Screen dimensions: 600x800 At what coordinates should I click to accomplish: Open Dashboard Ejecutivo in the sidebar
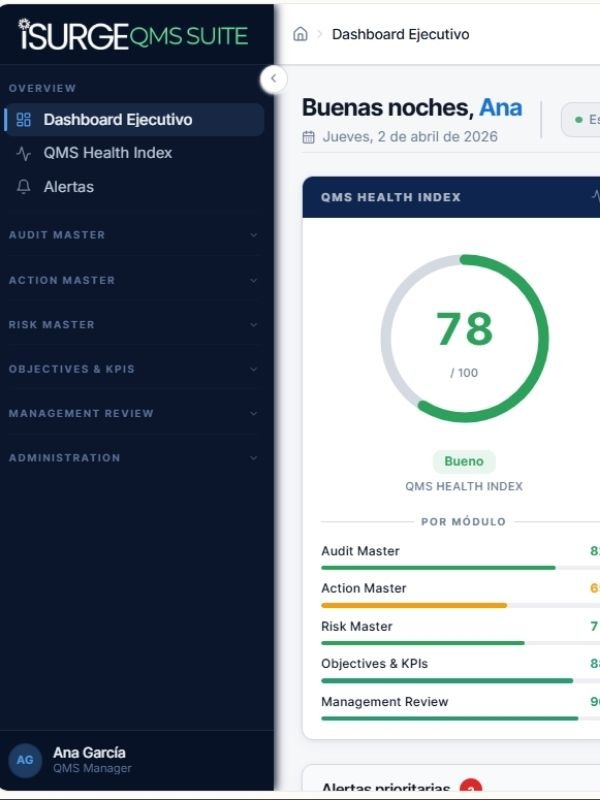point(134,119)
